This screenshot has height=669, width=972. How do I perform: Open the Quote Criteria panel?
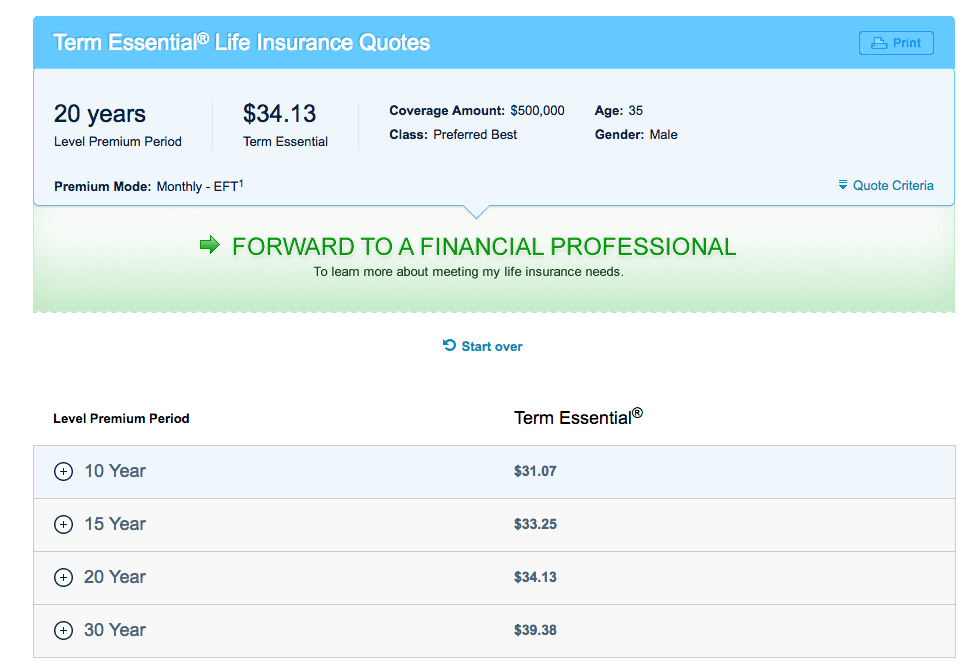886,185
